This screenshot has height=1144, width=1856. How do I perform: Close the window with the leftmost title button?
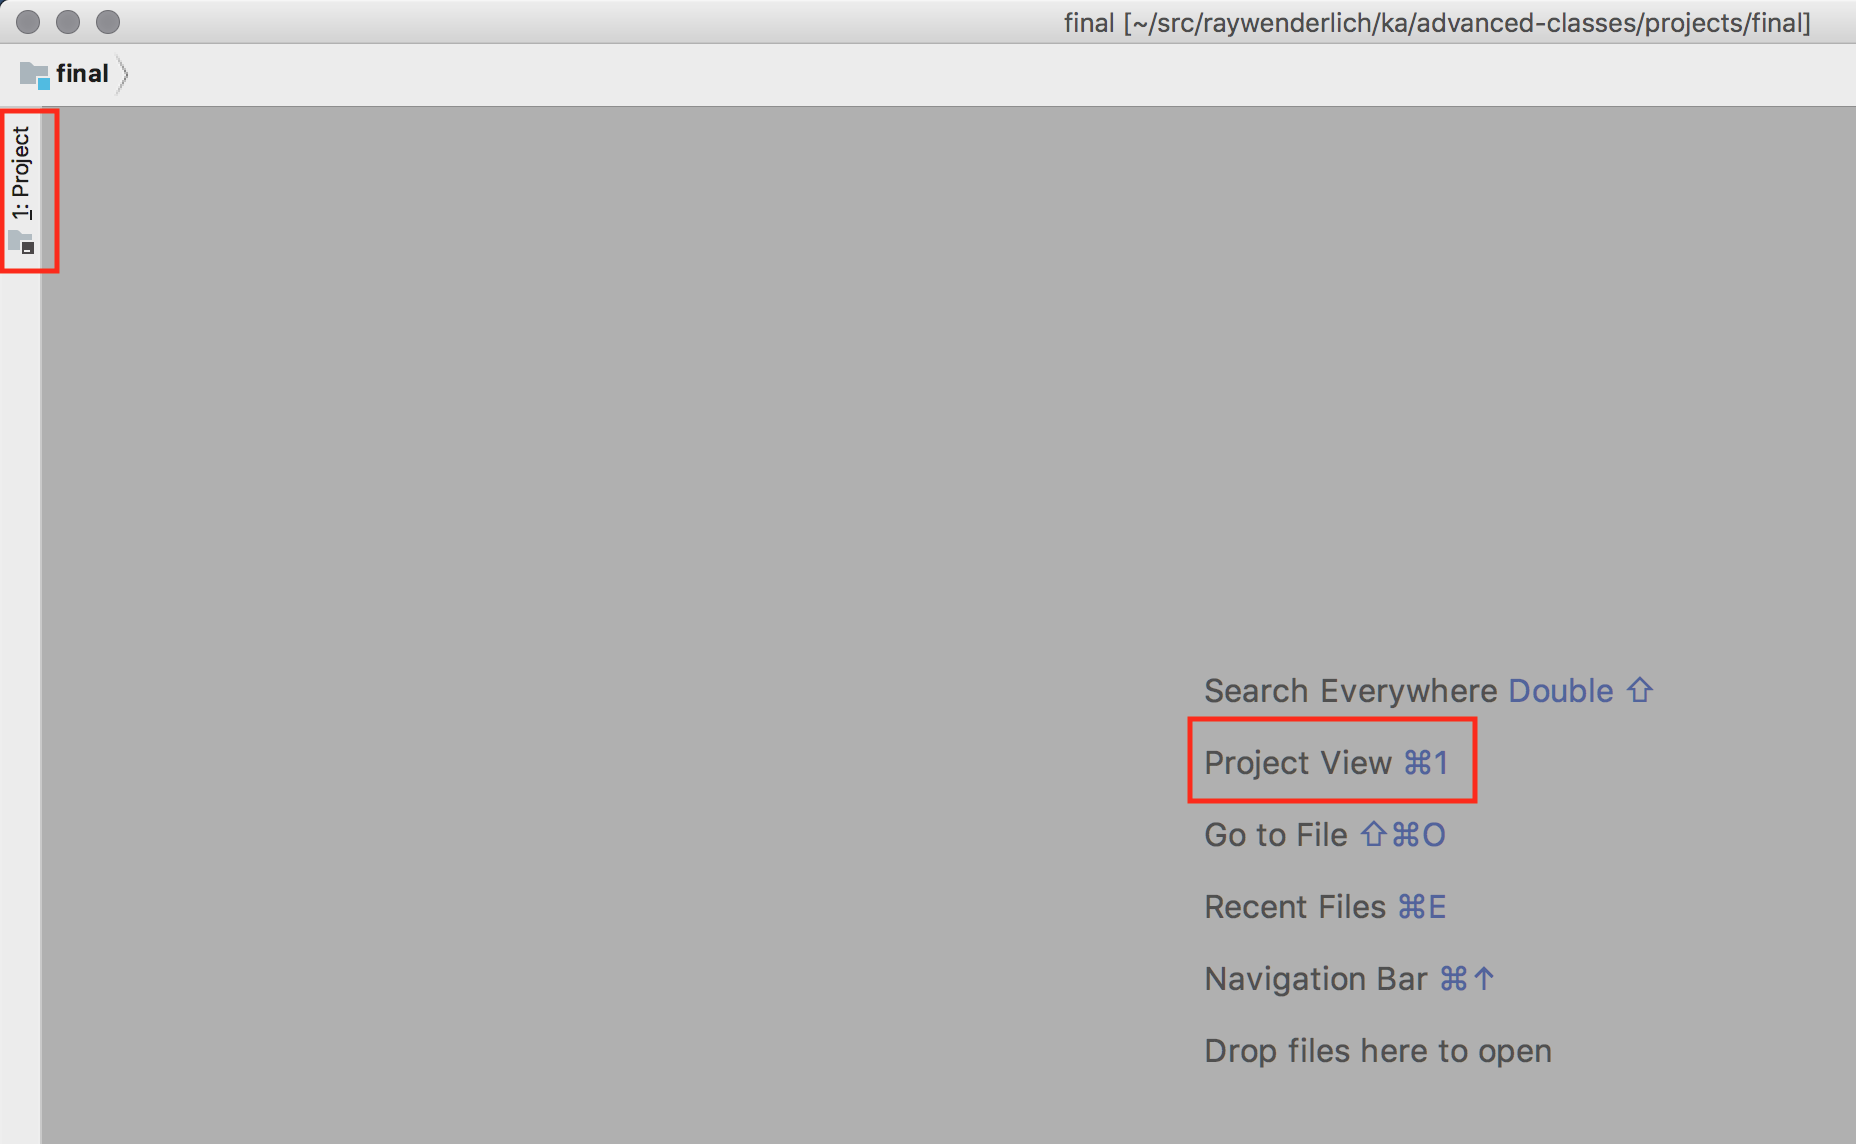pos(28,22)
